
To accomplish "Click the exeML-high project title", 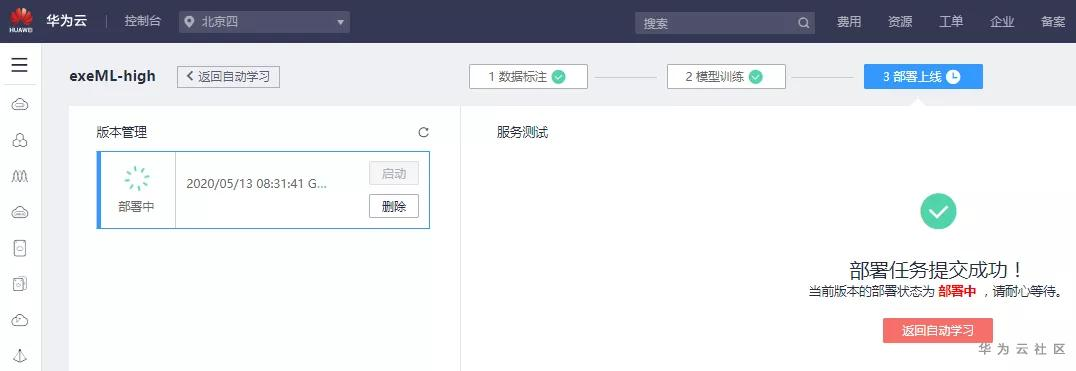I will (113, 77).
